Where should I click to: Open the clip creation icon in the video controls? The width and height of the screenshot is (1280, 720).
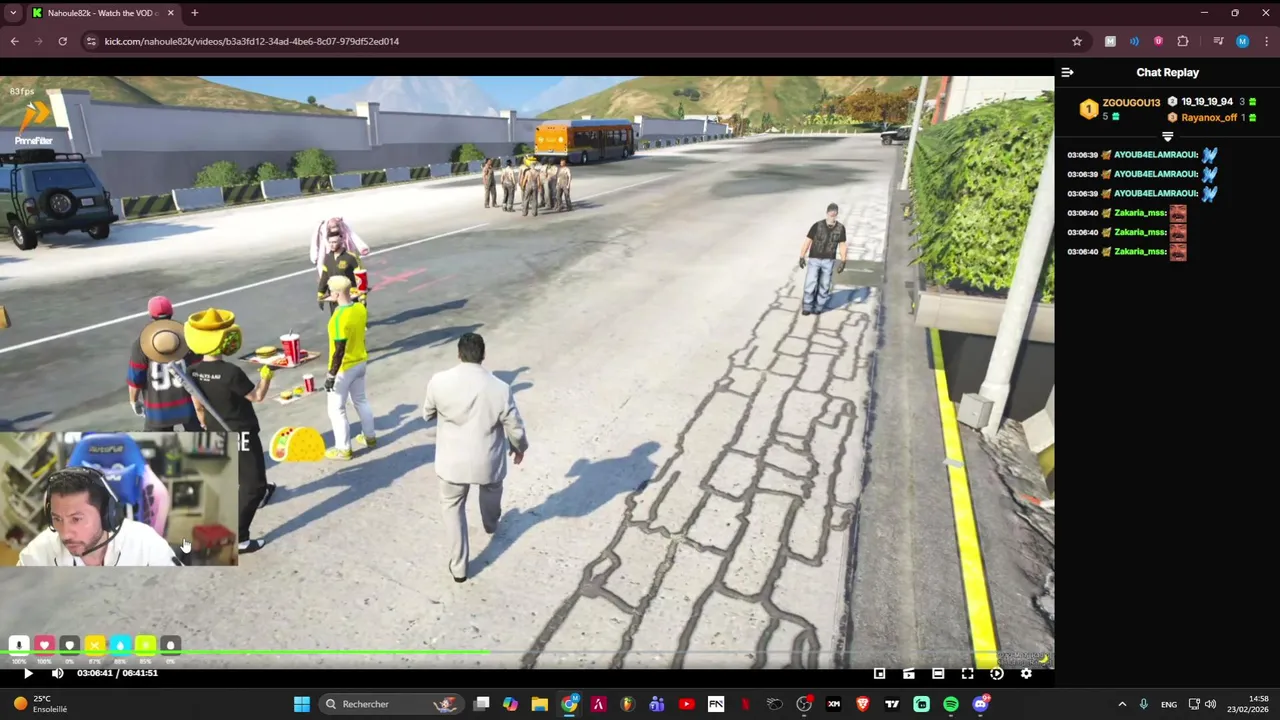[x=909, y=674]
